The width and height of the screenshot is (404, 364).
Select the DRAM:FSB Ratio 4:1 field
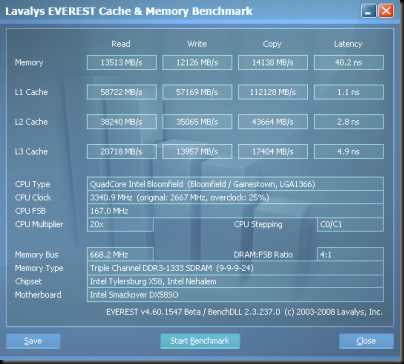tap(350, 255)
